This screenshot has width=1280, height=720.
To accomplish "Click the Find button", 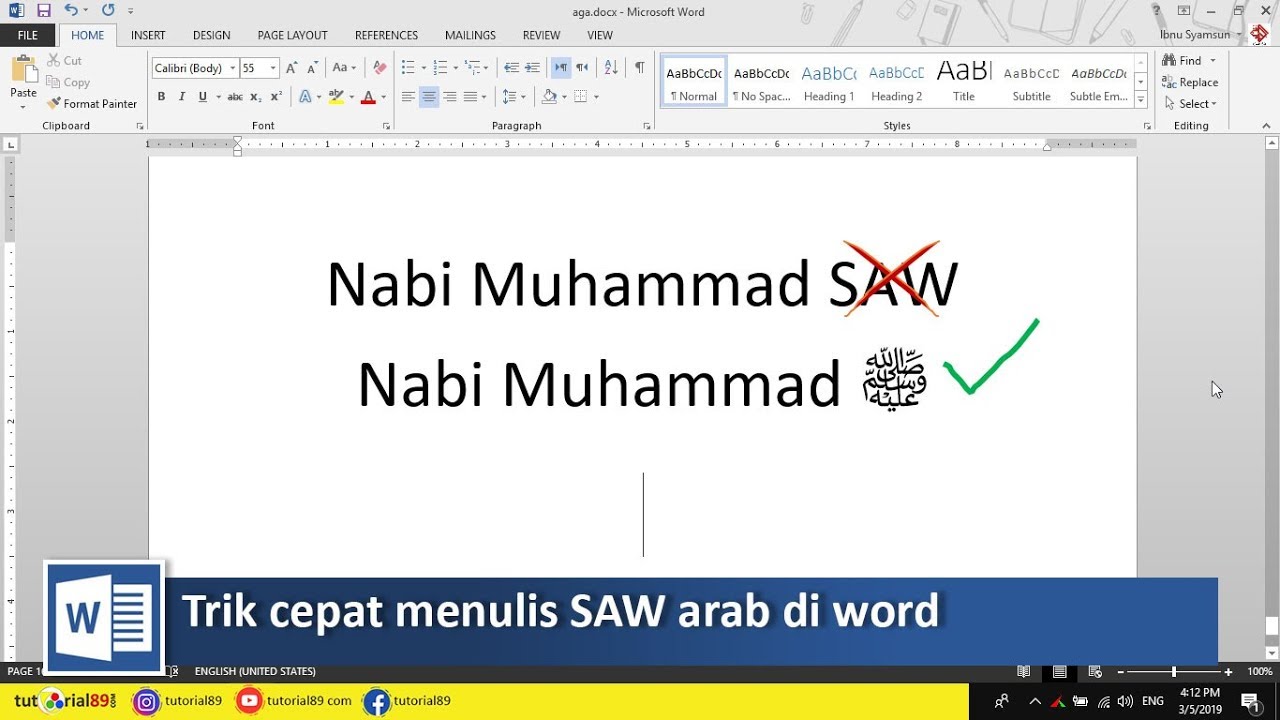I will (x=1181, y=61).
